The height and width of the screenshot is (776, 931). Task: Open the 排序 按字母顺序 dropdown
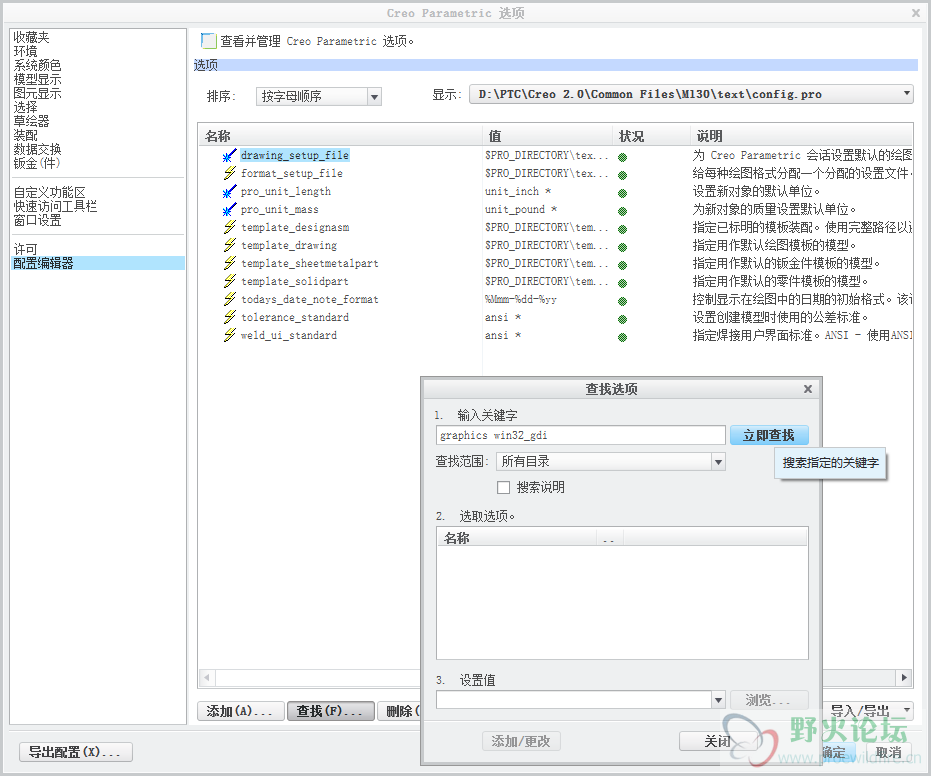(374, 97)
